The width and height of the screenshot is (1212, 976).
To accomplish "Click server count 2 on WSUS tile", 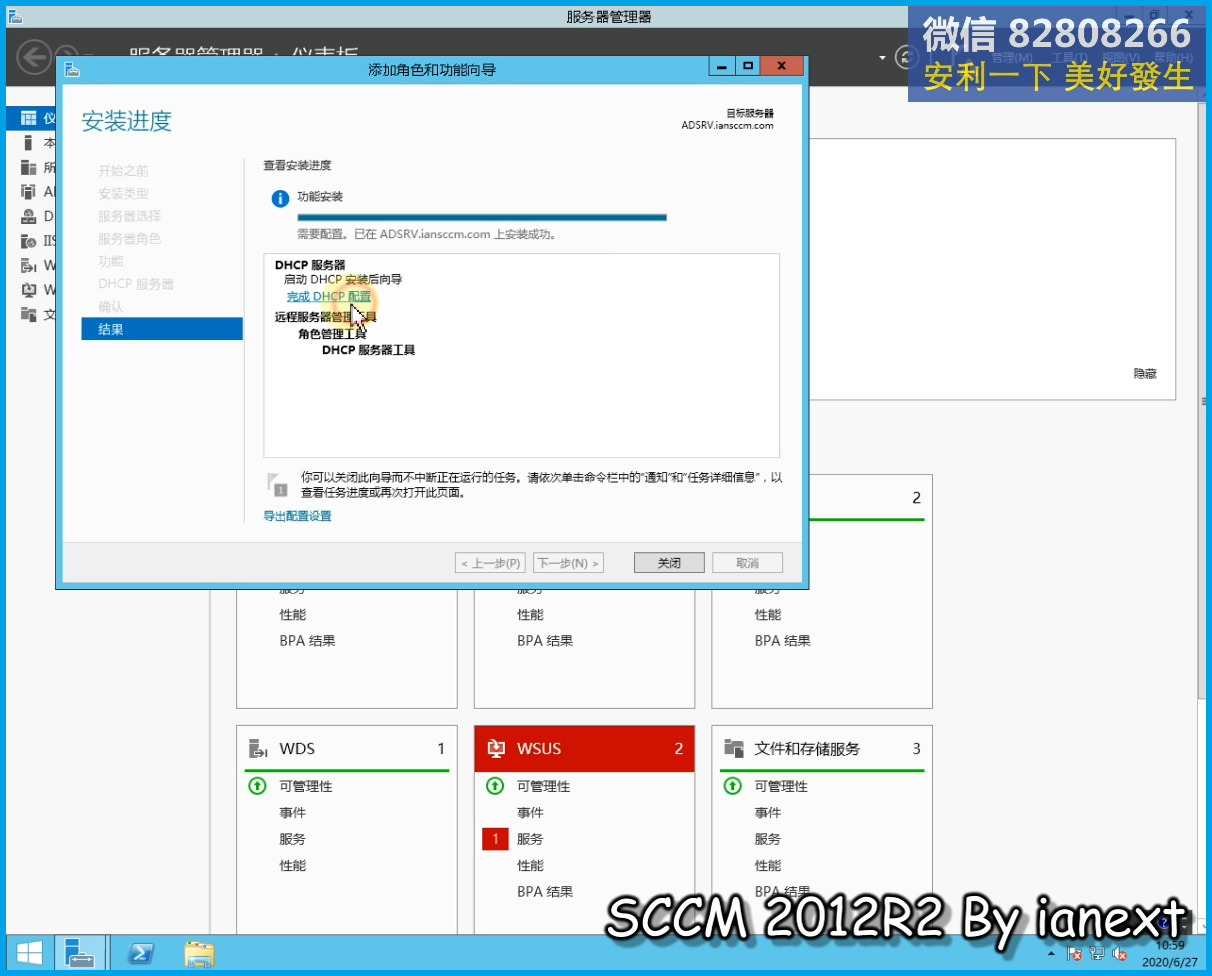I will pyautogui.click(x=679, y=748).
